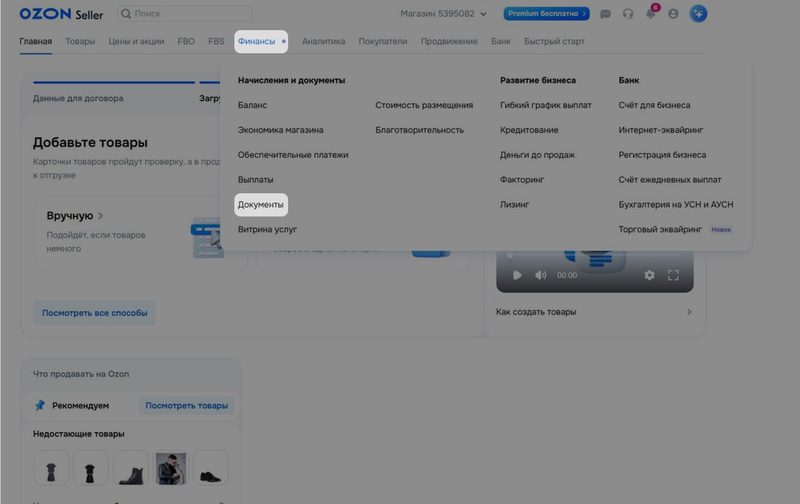Play the video tutorial
Screen dimensions: 800x504
pos(517,275)
